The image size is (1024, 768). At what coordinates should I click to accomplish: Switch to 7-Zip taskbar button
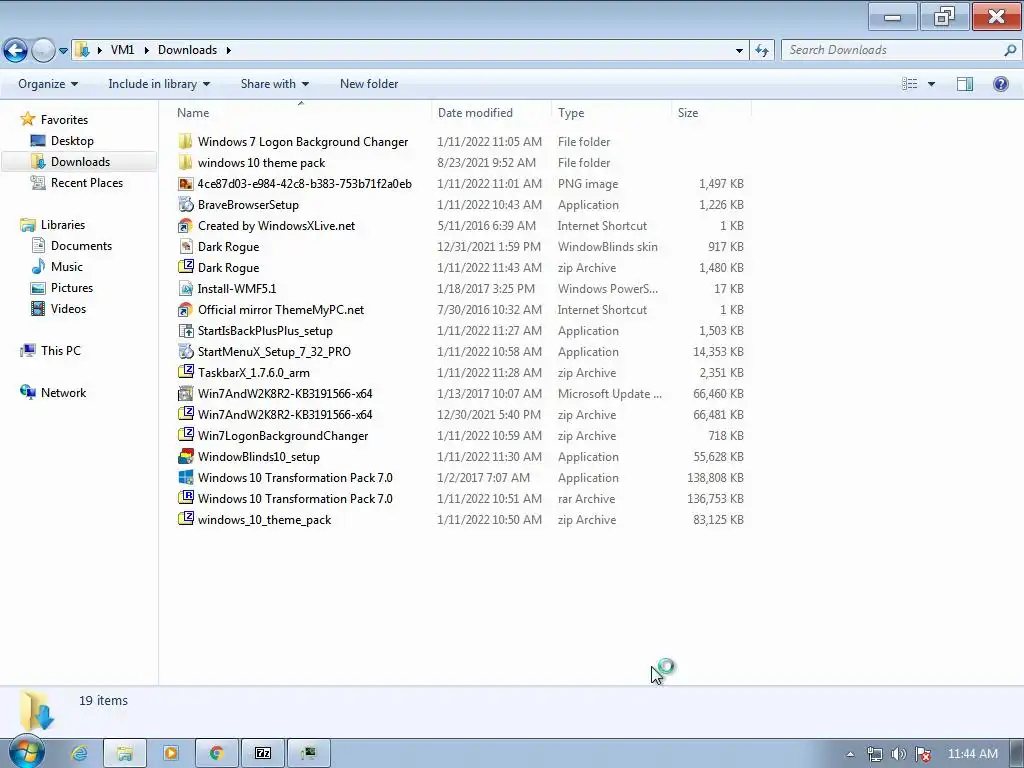pyautogui.click(x=263, y=754)
